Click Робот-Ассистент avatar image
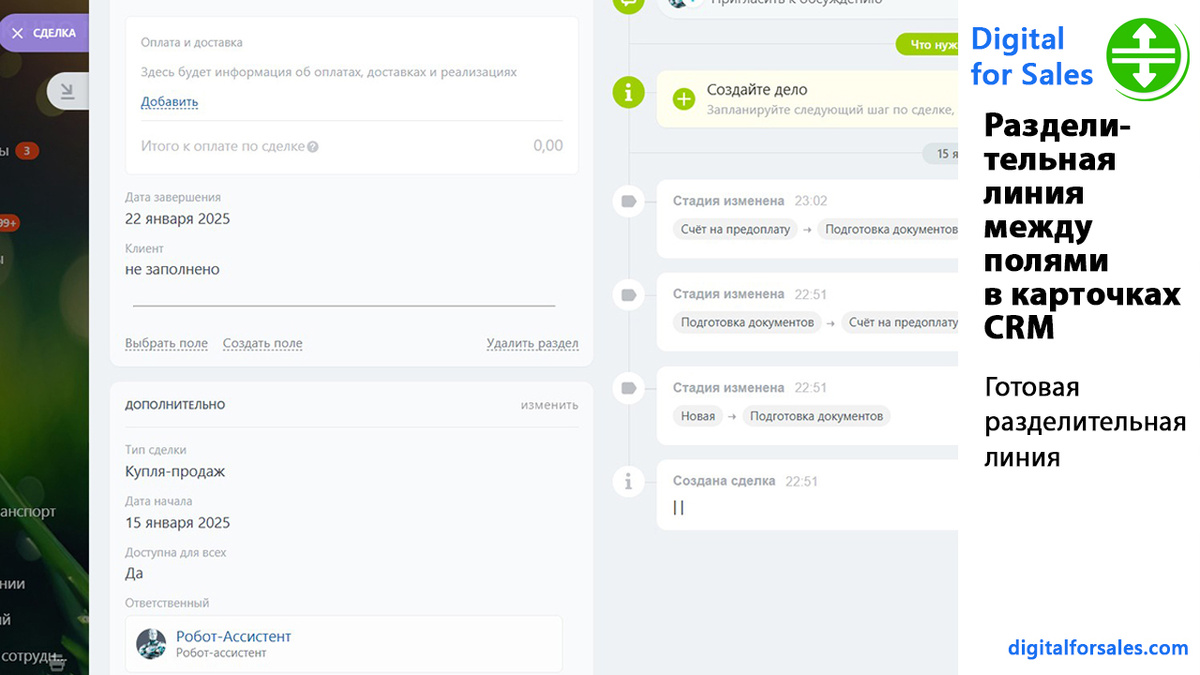1200x675 pixels. click(x=151, y=643)
